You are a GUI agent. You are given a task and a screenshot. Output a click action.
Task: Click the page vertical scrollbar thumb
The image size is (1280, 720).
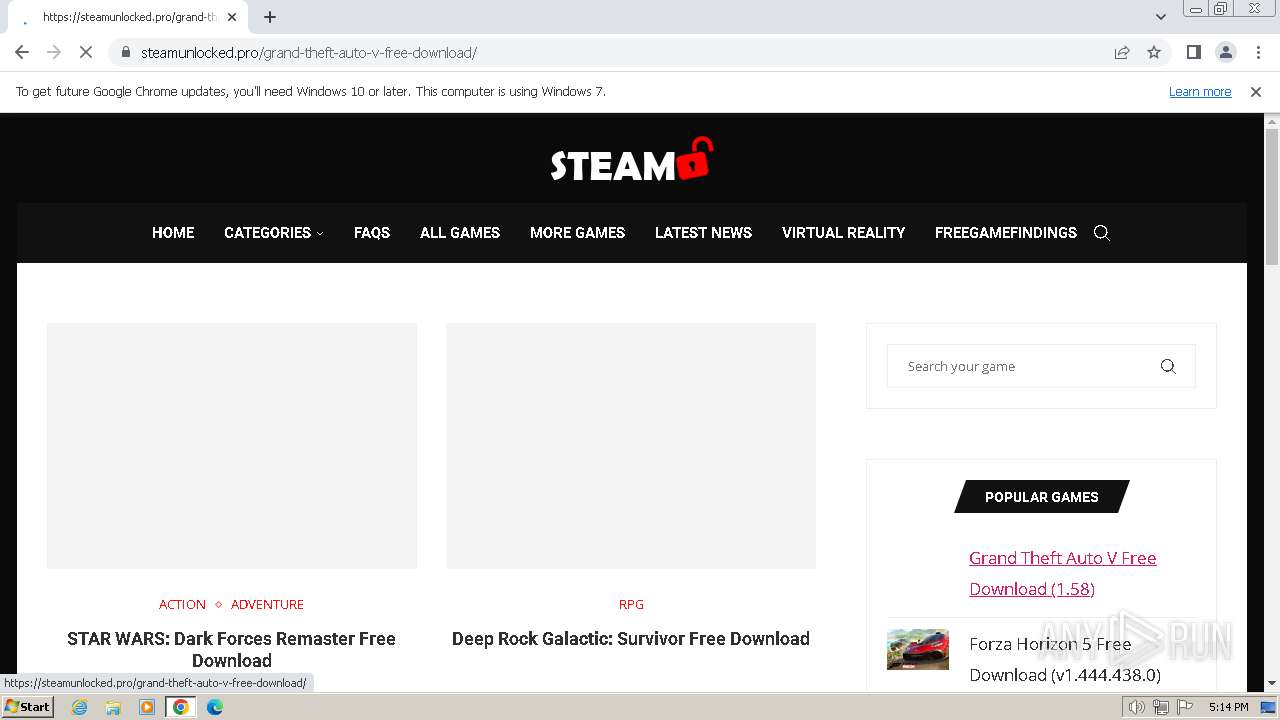click(1272, 197)
